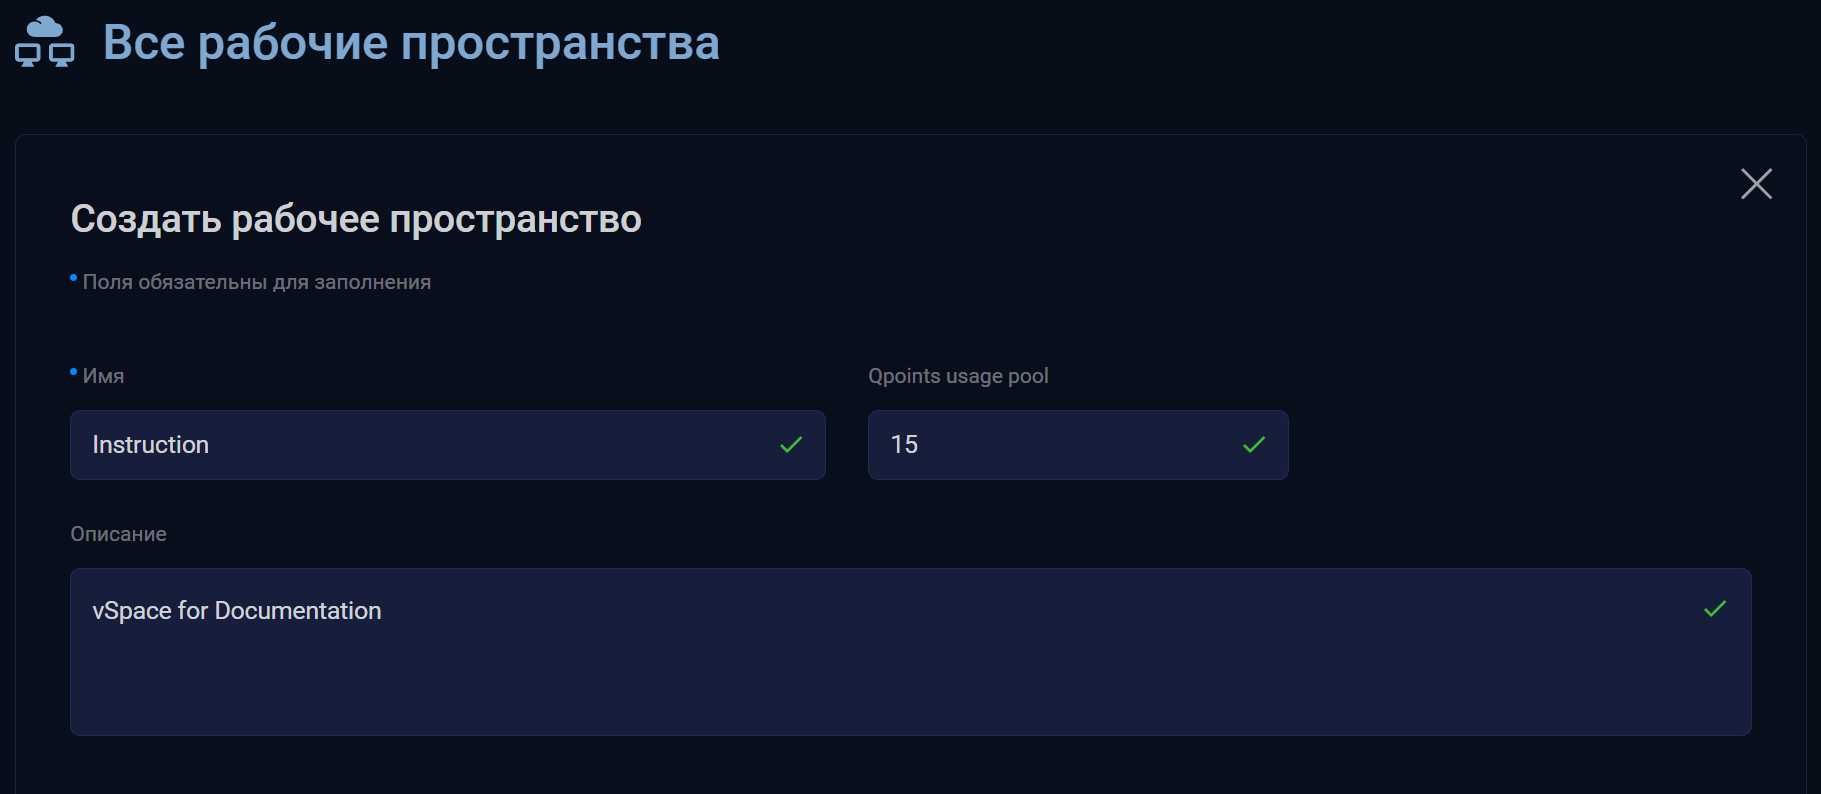
Task: Click the "Создать рабочее пространство" title
Action: 356,219
